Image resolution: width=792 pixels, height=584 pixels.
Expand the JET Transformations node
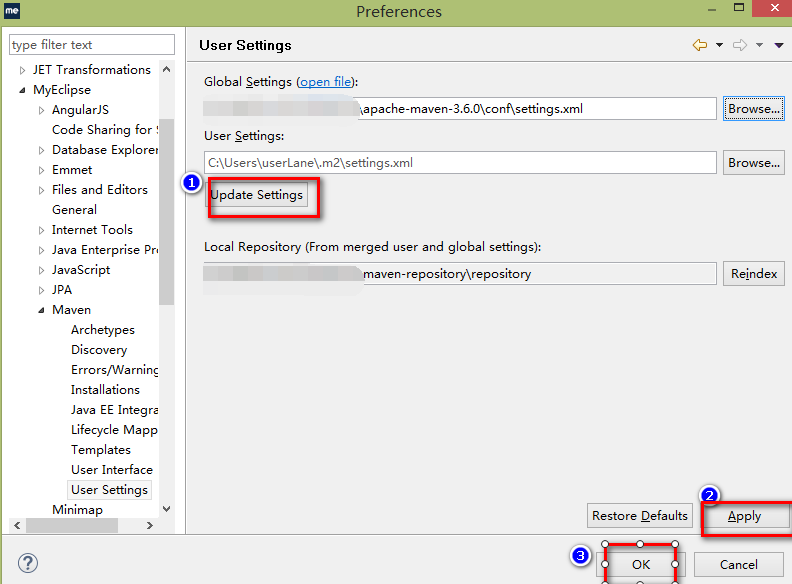point(22,70)
